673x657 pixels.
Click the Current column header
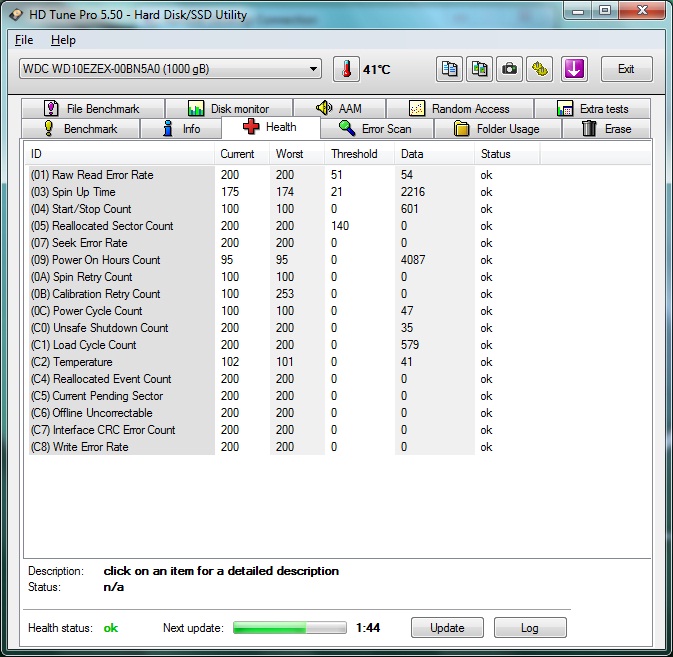pyautogui.click(x=242, y=154)
